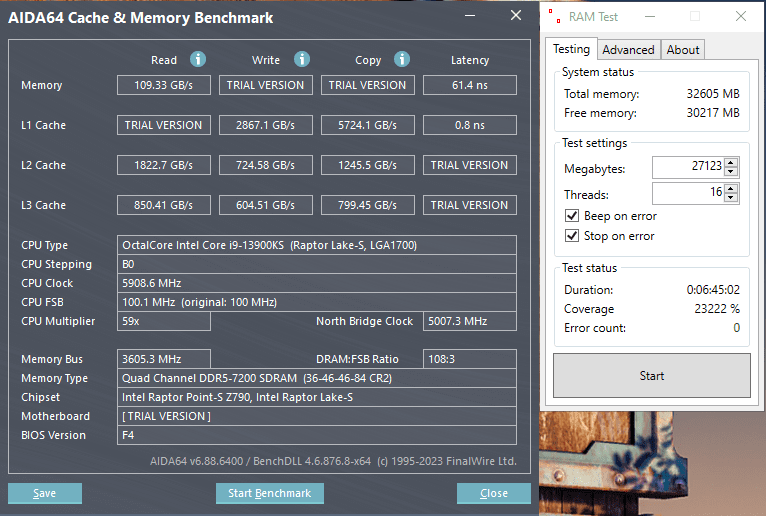Click Memory copy TRIAL VERSION cell

[x=367, y=85]
